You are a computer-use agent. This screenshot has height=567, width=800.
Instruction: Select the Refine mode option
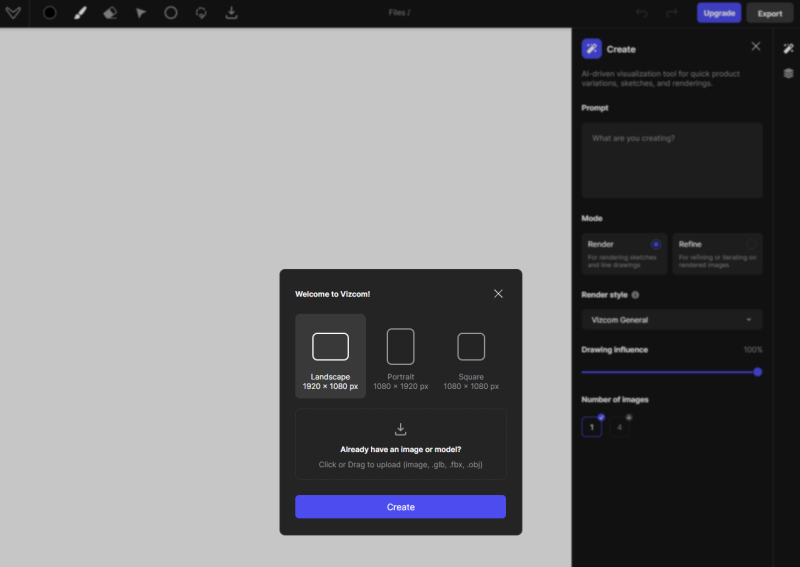pyautogui.click(x=717, y=254)
